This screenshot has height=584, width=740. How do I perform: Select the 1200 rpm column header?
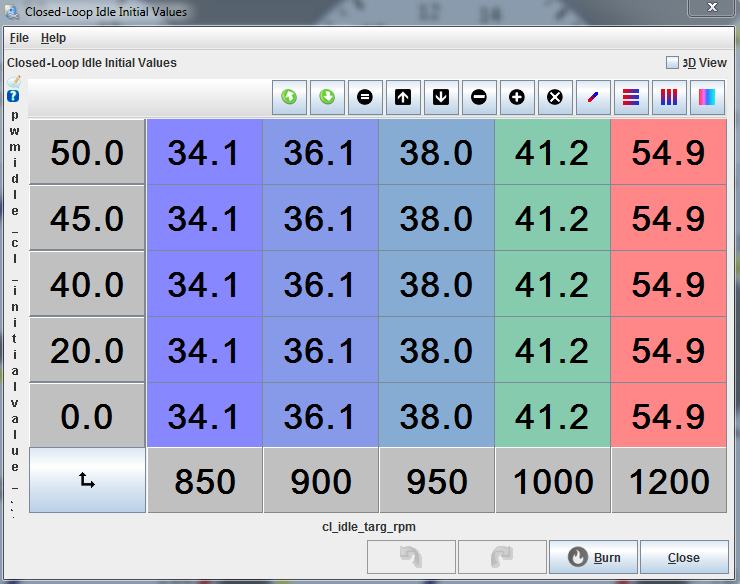pos(669,480)
